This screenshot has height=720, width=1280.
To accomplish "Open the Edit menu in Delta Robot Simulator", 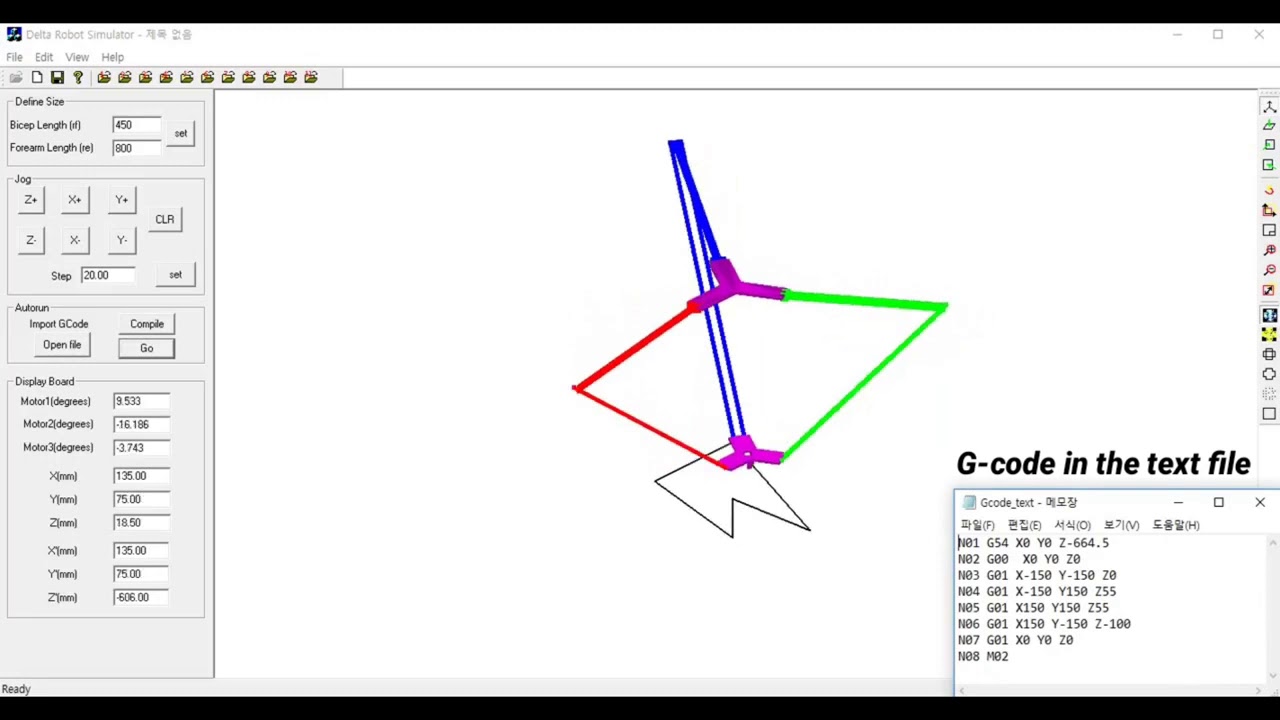I will 44,57.
